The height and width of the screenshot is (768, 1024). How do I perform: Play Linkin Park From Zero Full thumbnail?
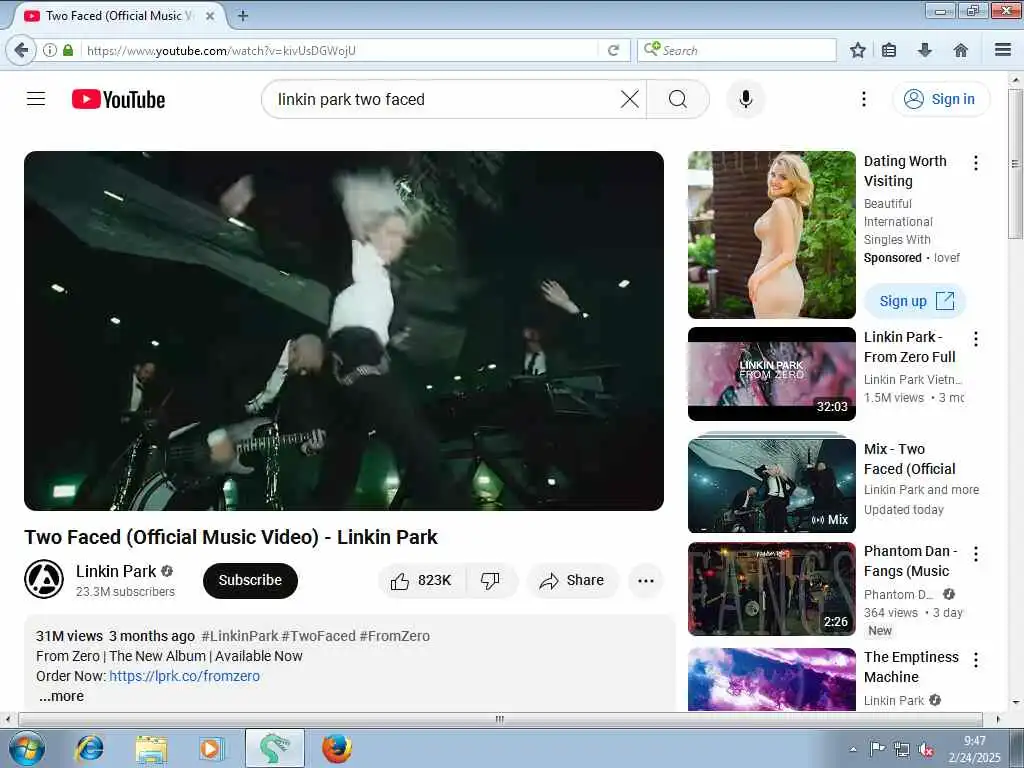coord(771,374)
